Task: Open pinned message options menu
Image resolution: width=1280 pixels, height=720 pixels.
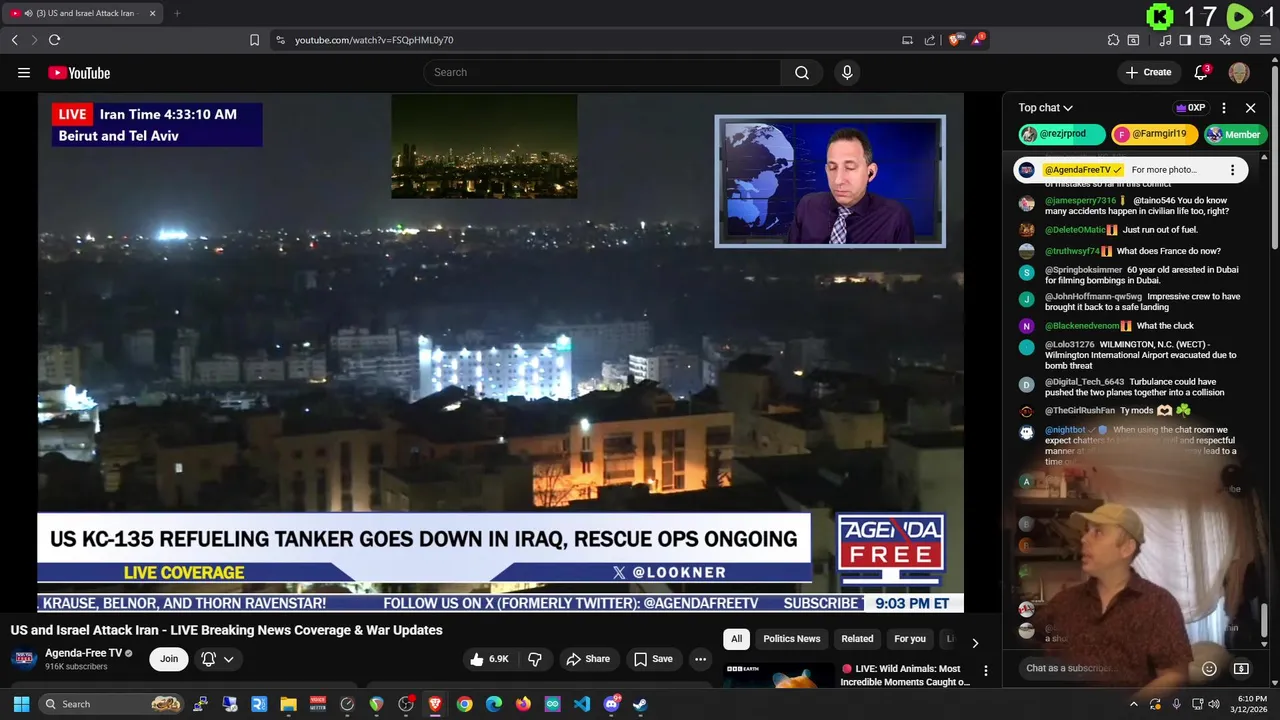Action: coord(1232,170)
